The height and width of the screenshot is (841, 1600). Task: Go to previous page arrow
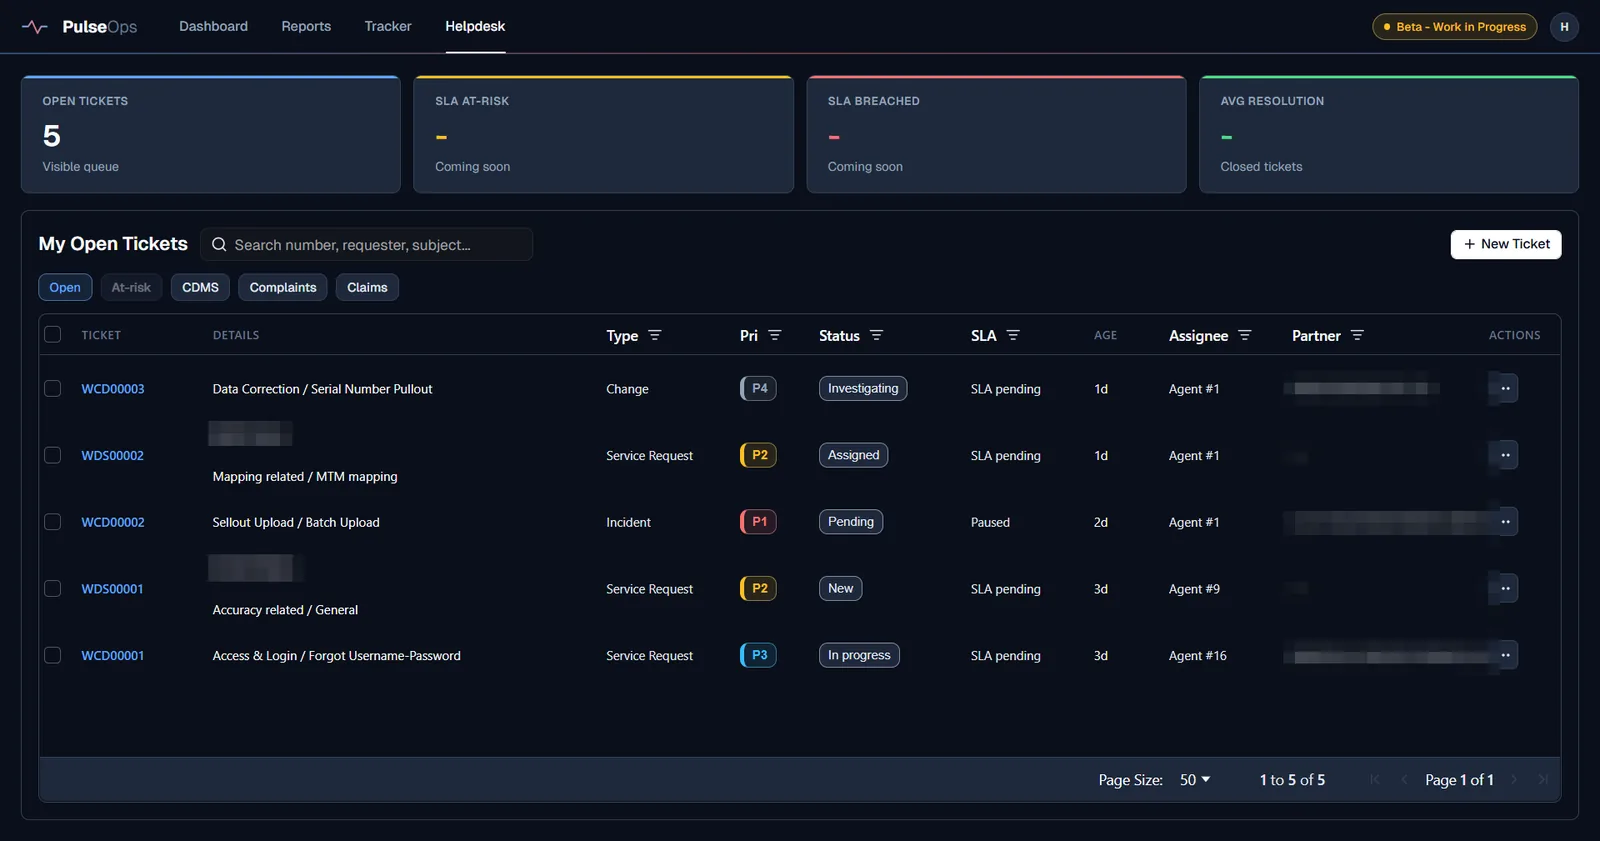pyautogui.click(x=1404, y=779)
